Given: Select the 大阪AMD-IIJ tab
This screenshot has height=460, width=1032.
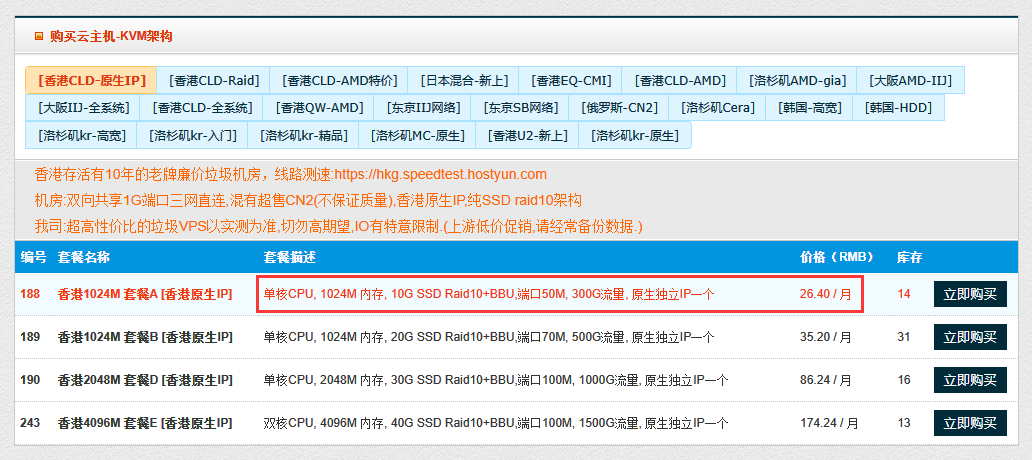Looking at the screenshot, I should pyautogui.click(x=911, y=80).
